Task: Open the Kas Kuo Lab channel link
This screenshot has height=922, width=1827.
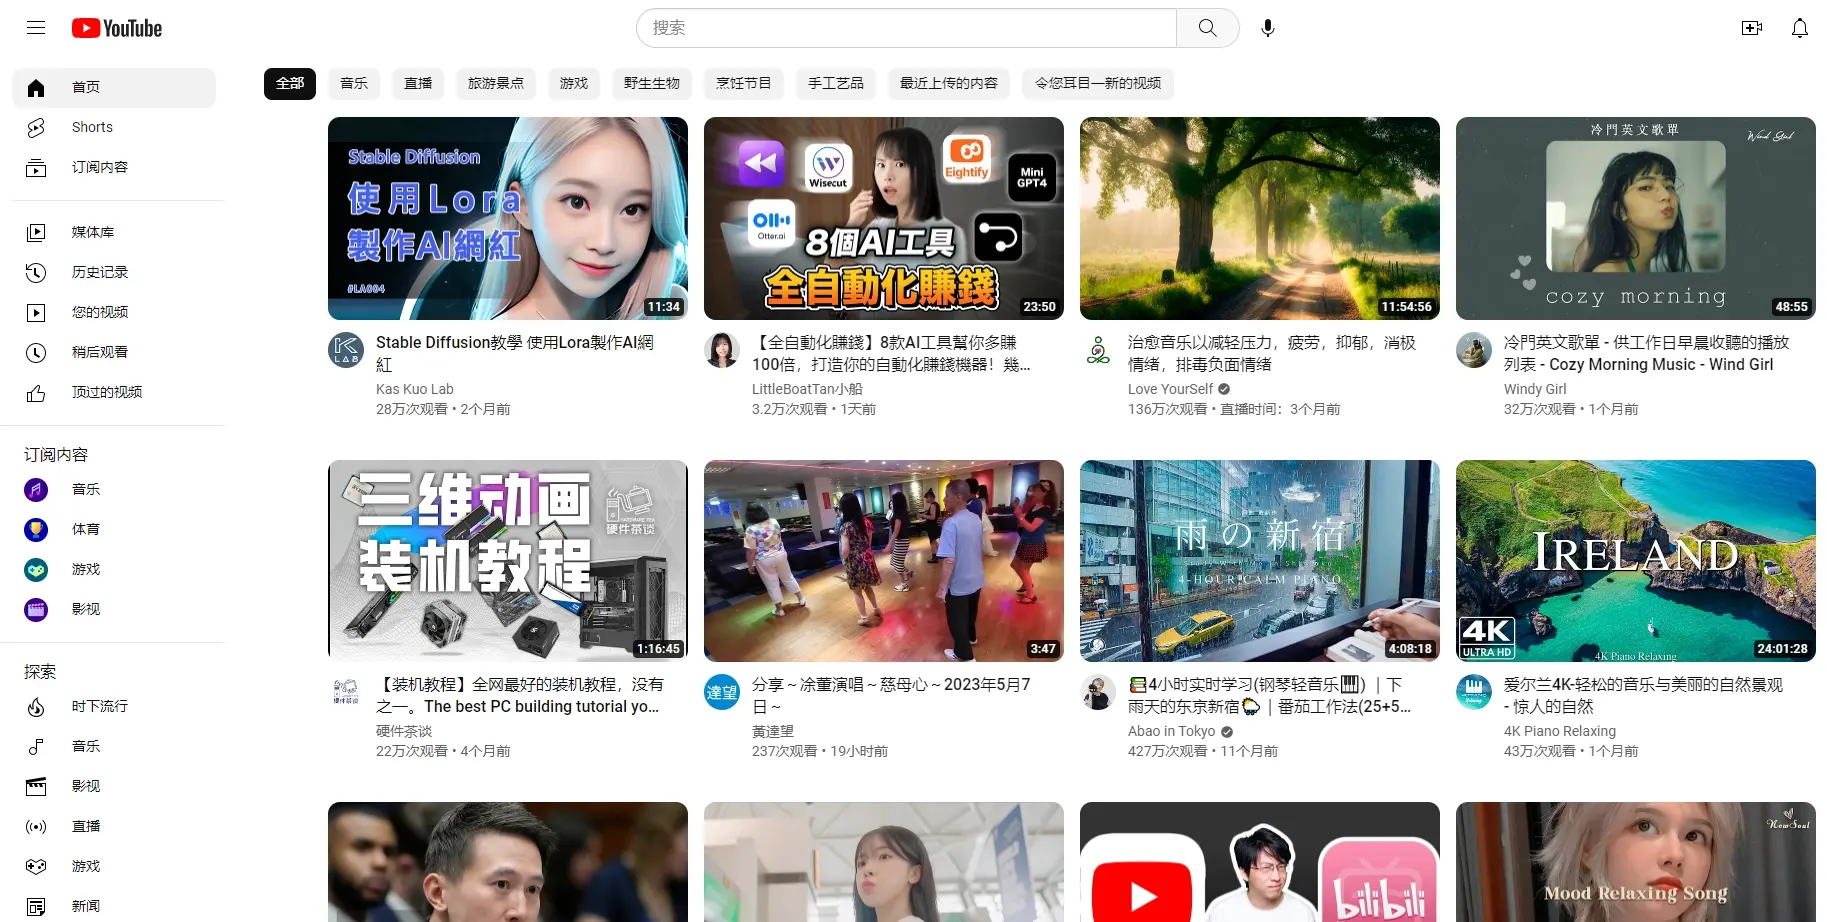Action: [x=414, y=389]
